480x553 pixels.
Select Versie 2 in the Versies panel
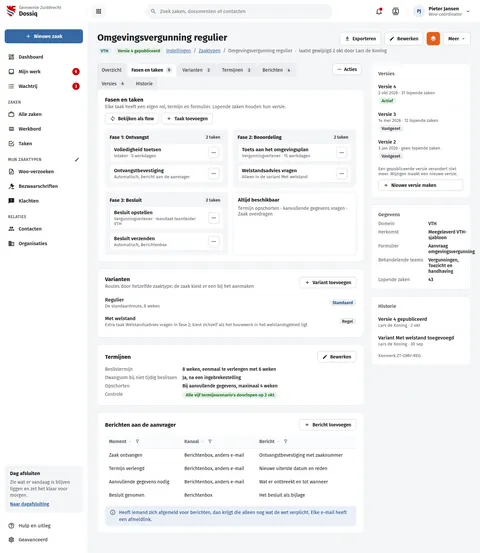coord(420,148)
